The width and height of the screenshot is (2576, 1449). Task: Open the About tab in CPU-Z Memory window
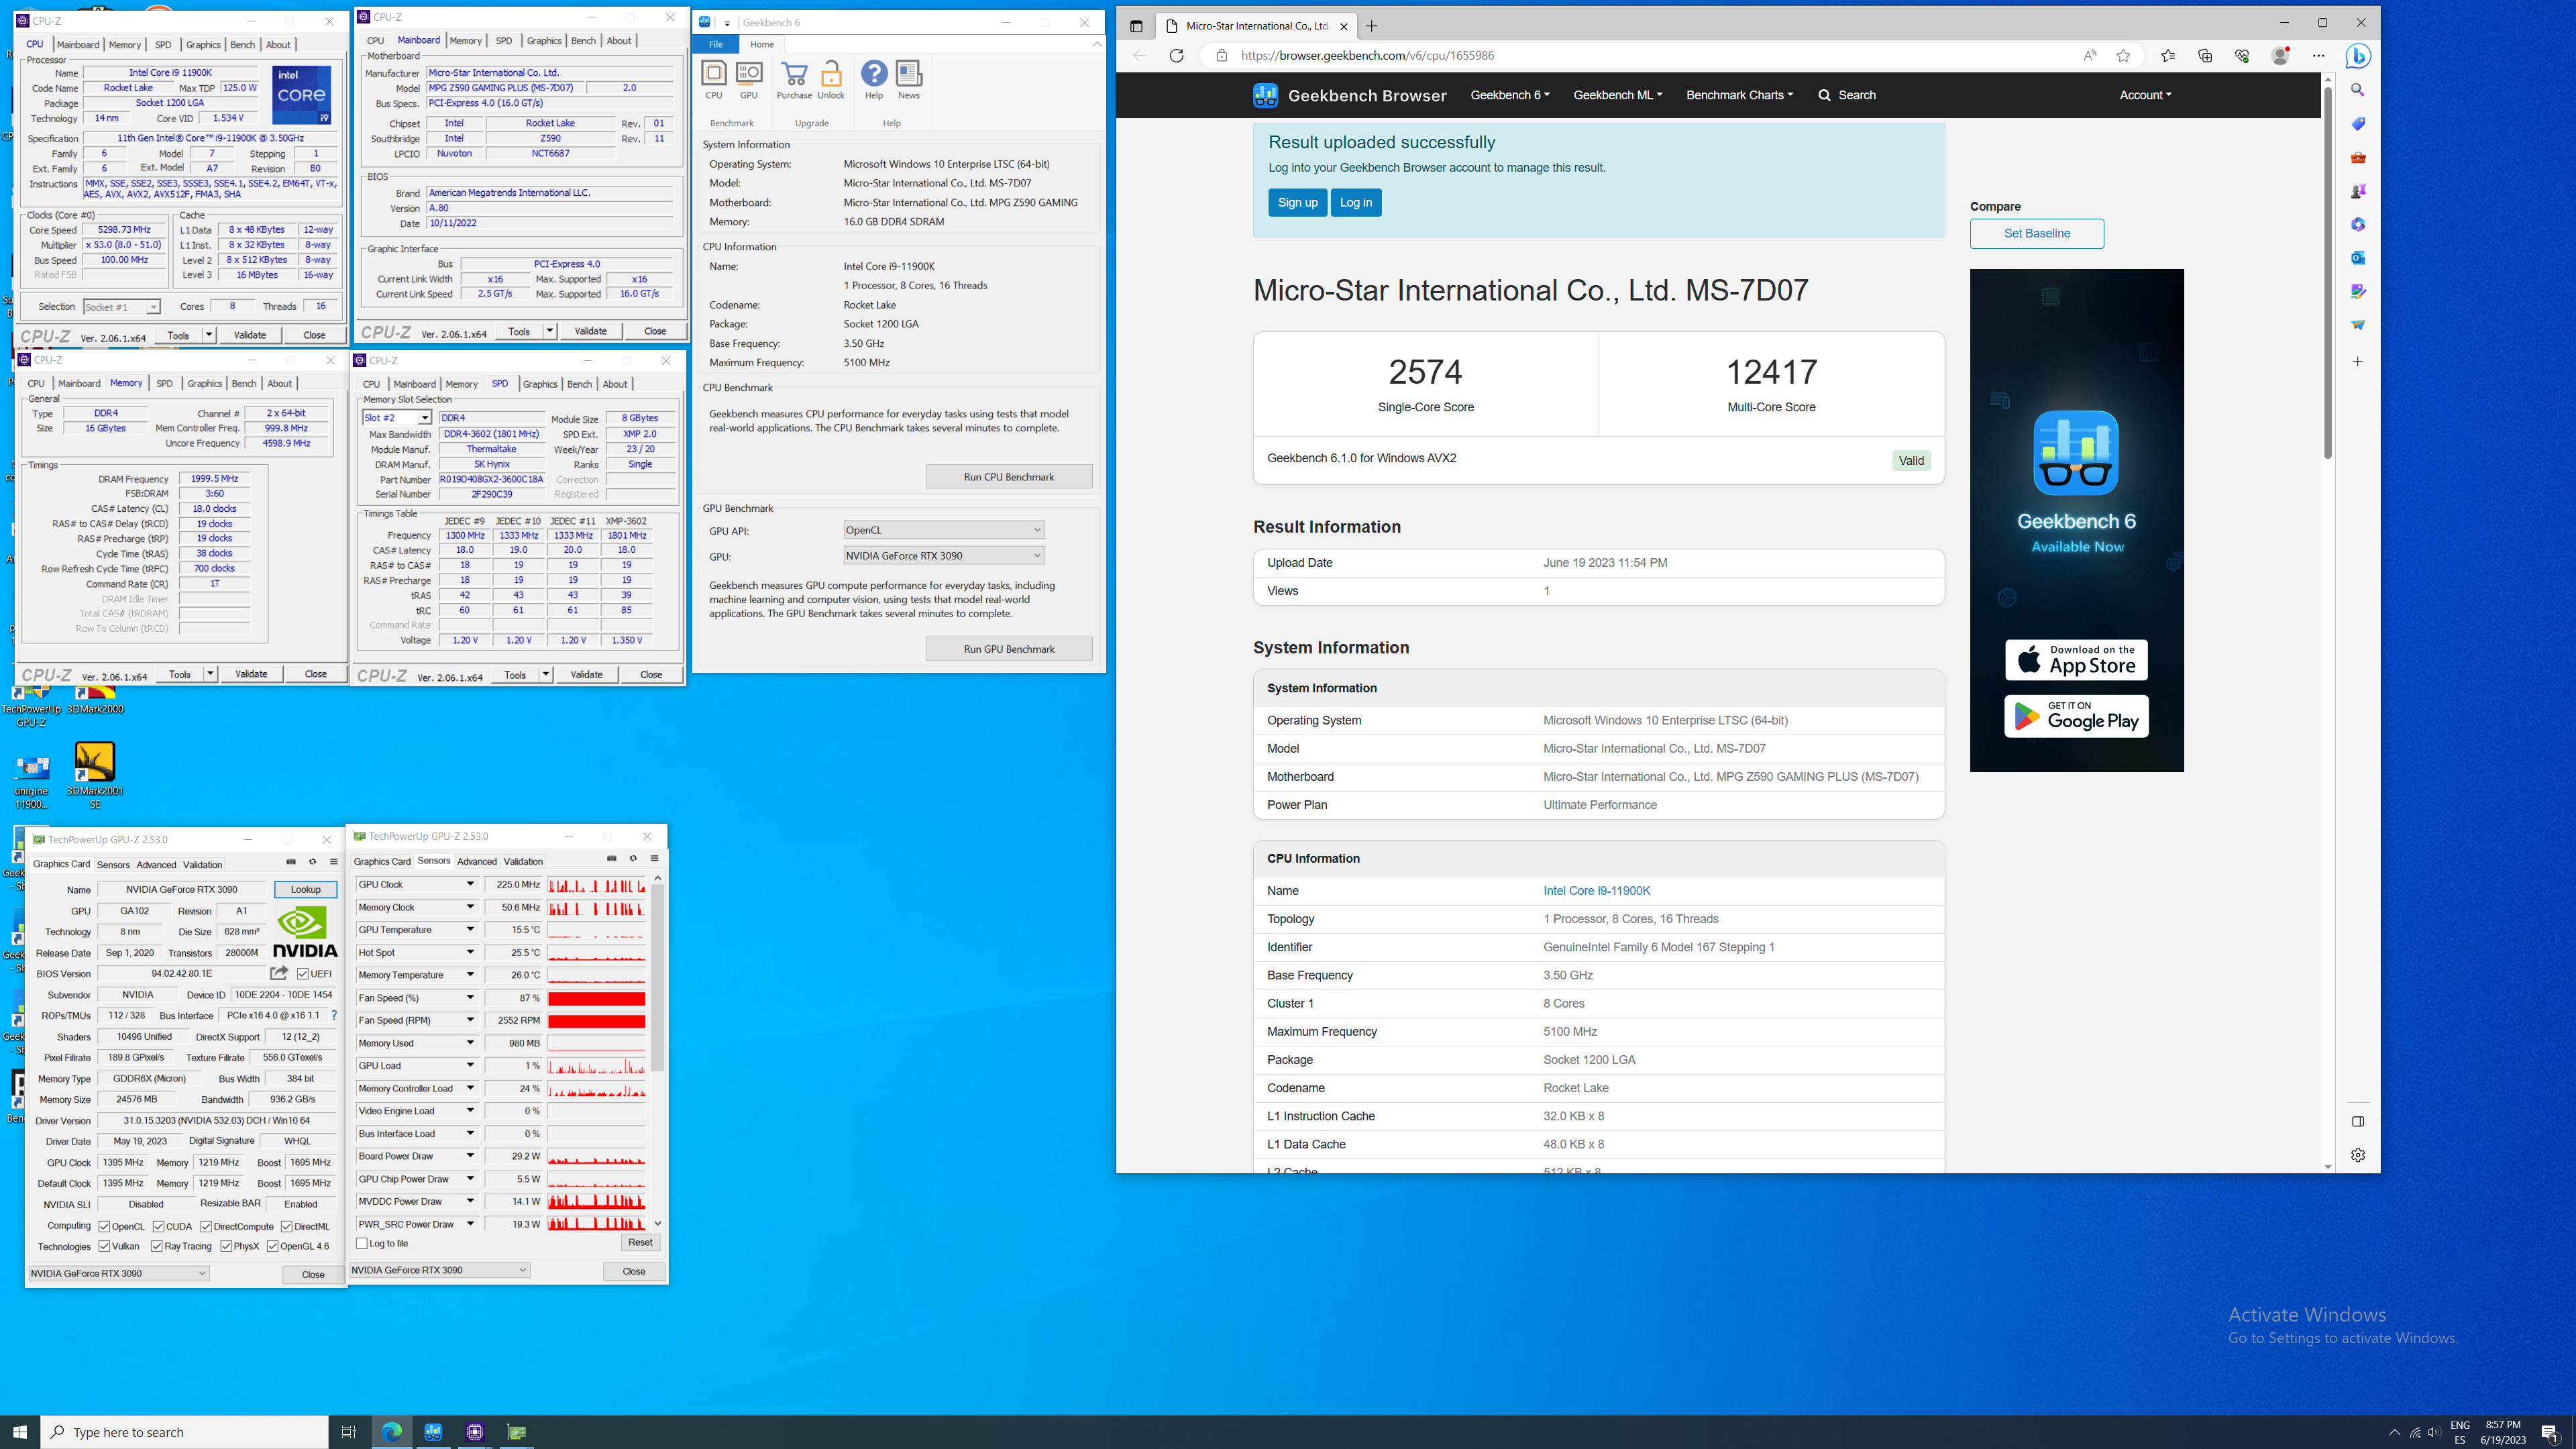[280, 384]
